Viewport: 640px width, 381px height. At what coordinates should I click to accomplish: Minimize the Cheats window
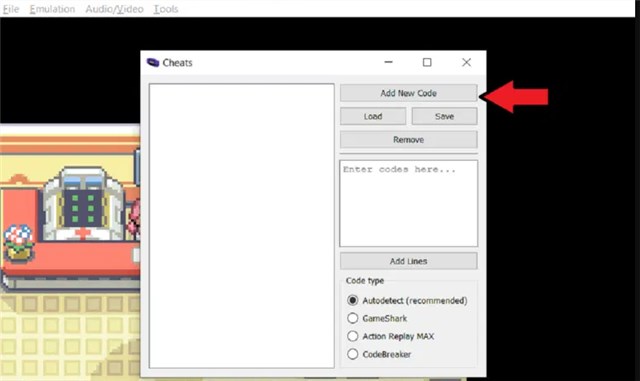[389, 62]
